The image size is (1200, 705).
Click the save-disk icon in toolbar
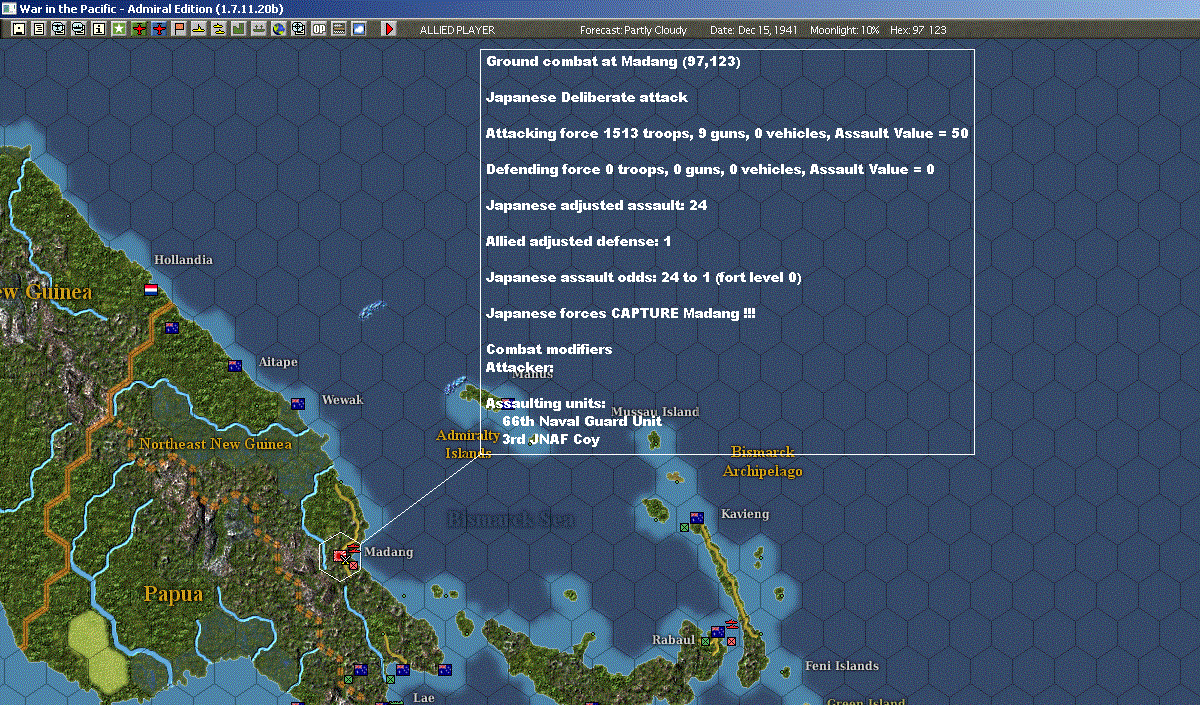(x=18, y=29)
